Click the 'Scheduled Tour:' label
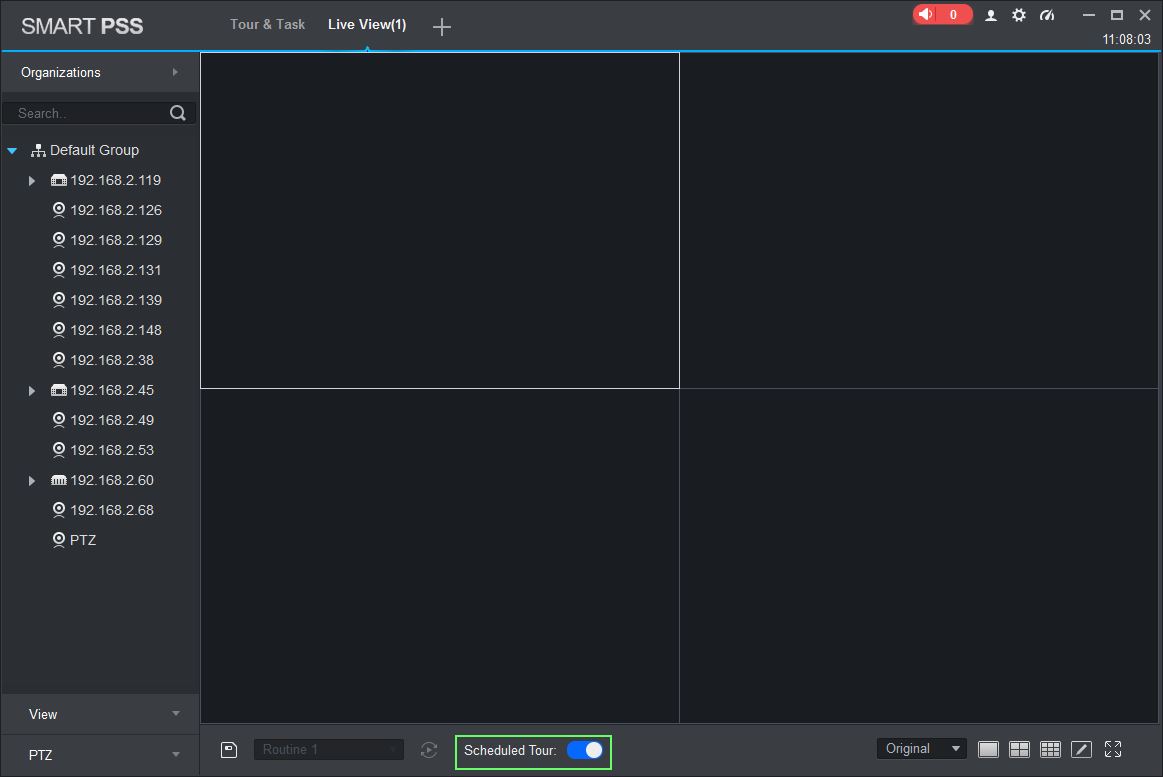The image size is (1163, 777). [510, 750]
